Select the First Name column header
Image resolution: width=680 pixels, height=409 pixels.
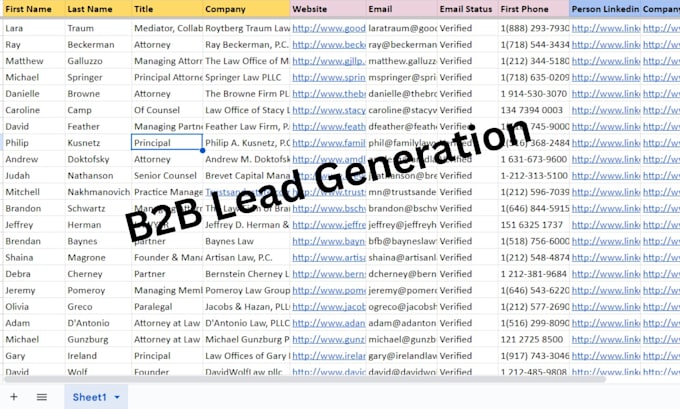click(x=34, y=9)
